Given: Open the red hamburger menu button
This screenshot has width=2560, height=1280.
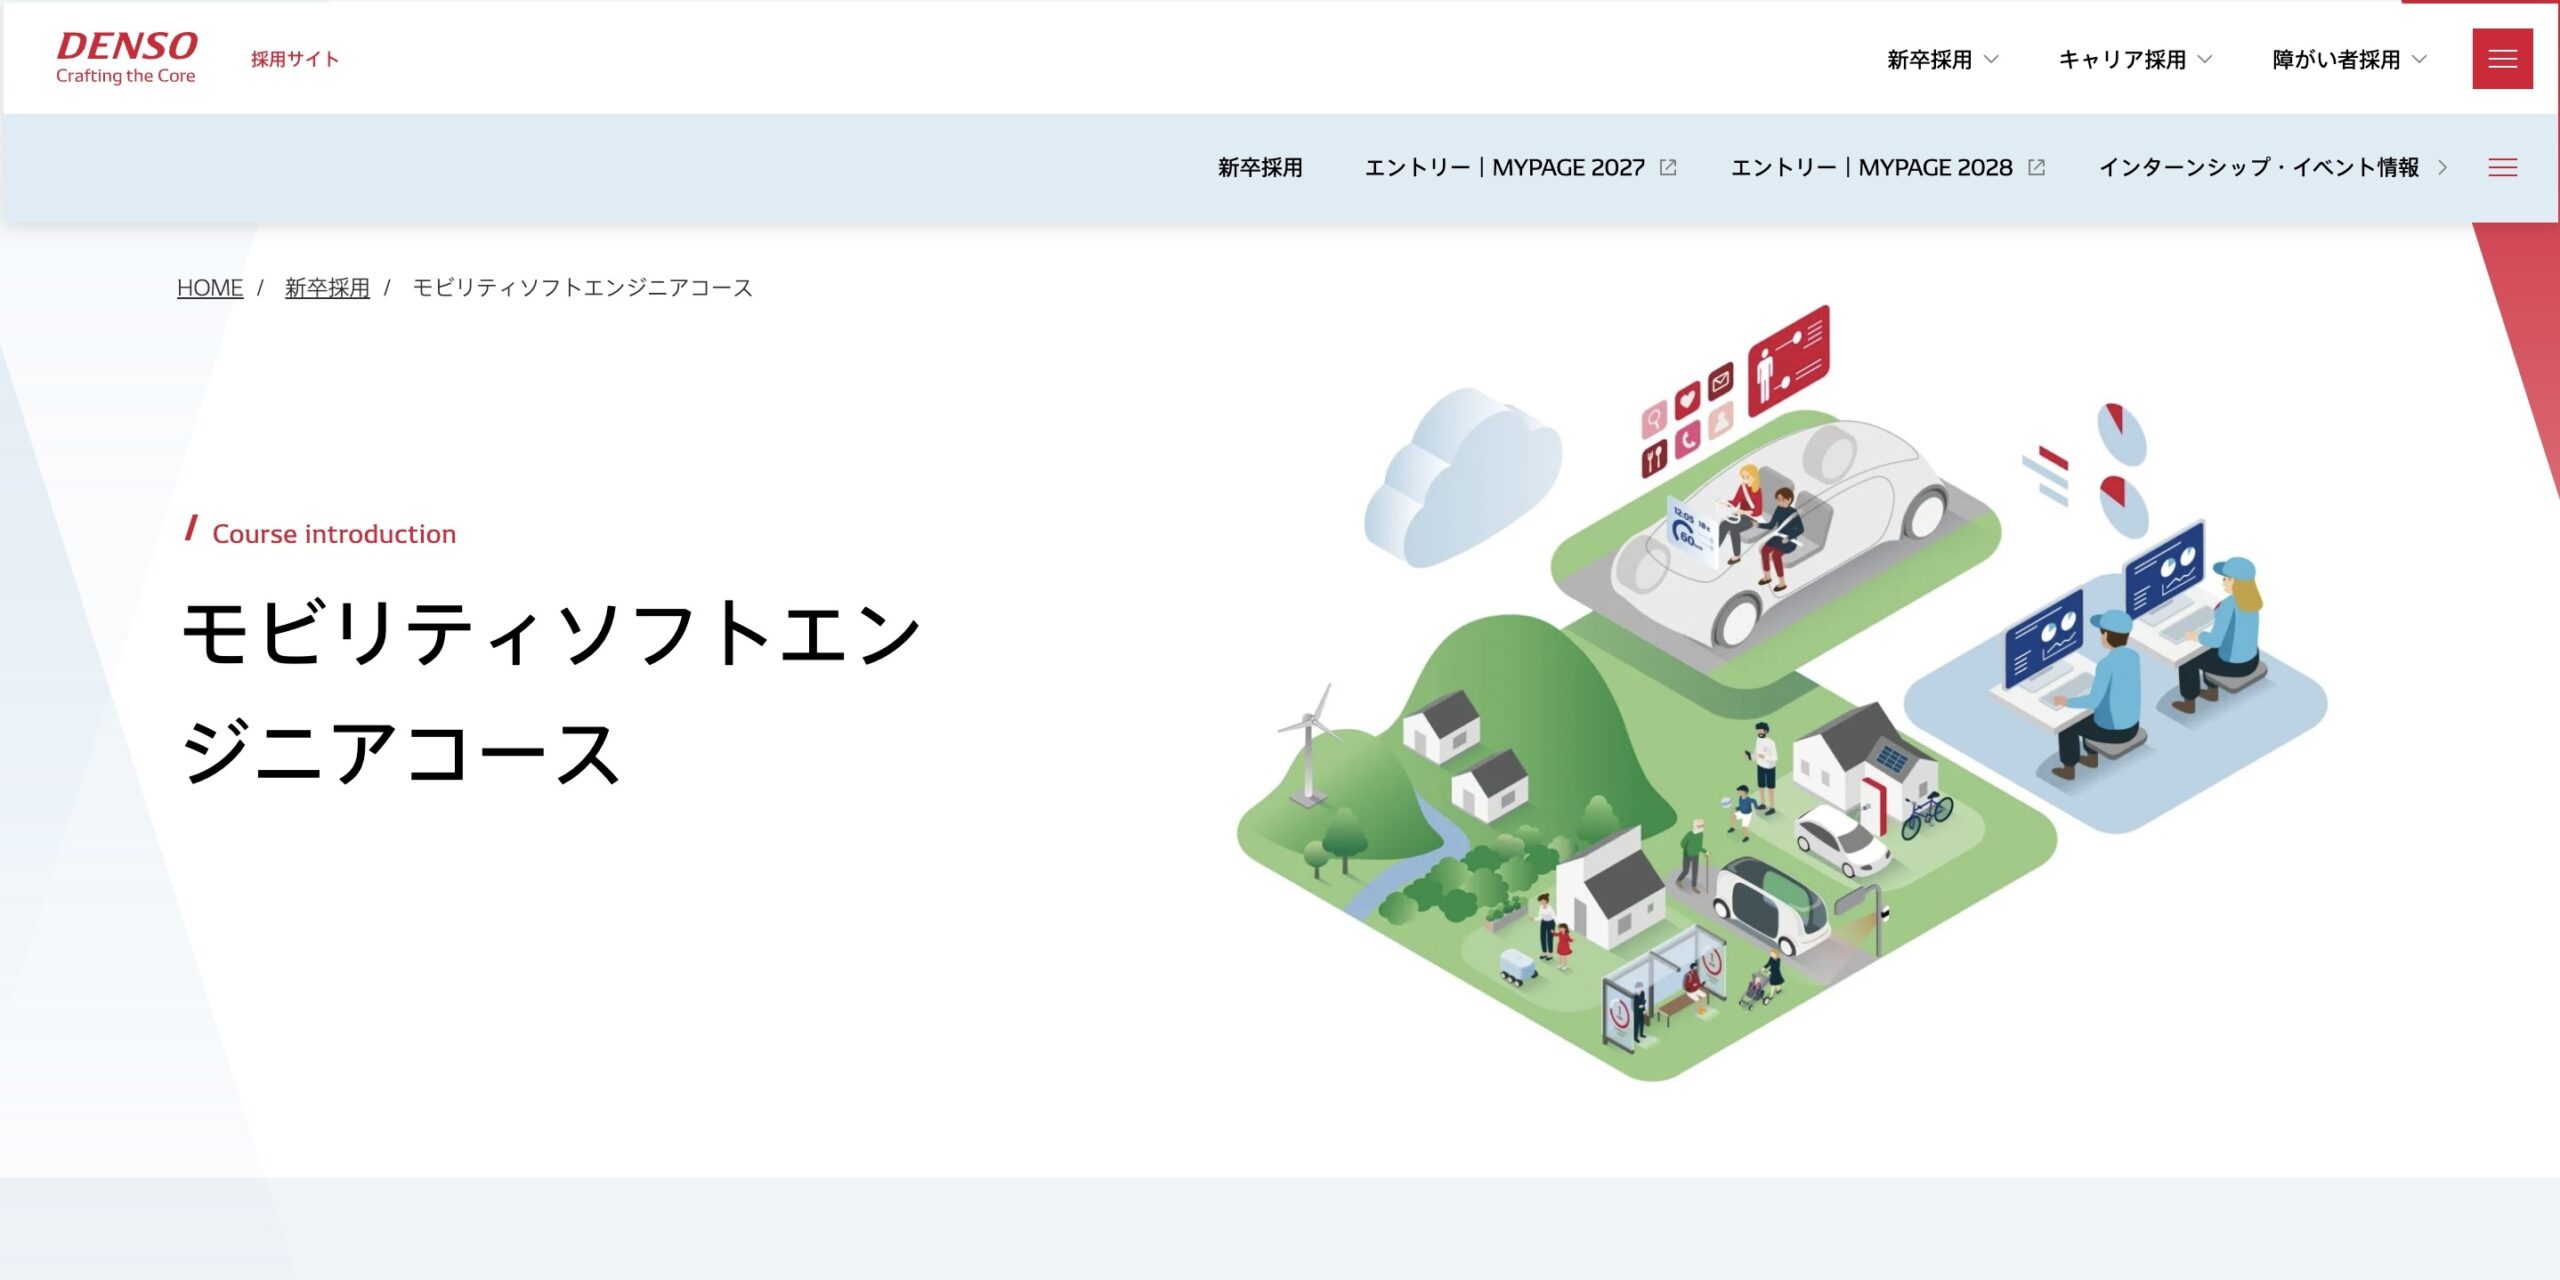Looking at the screenshot, I should (2502, 59).
